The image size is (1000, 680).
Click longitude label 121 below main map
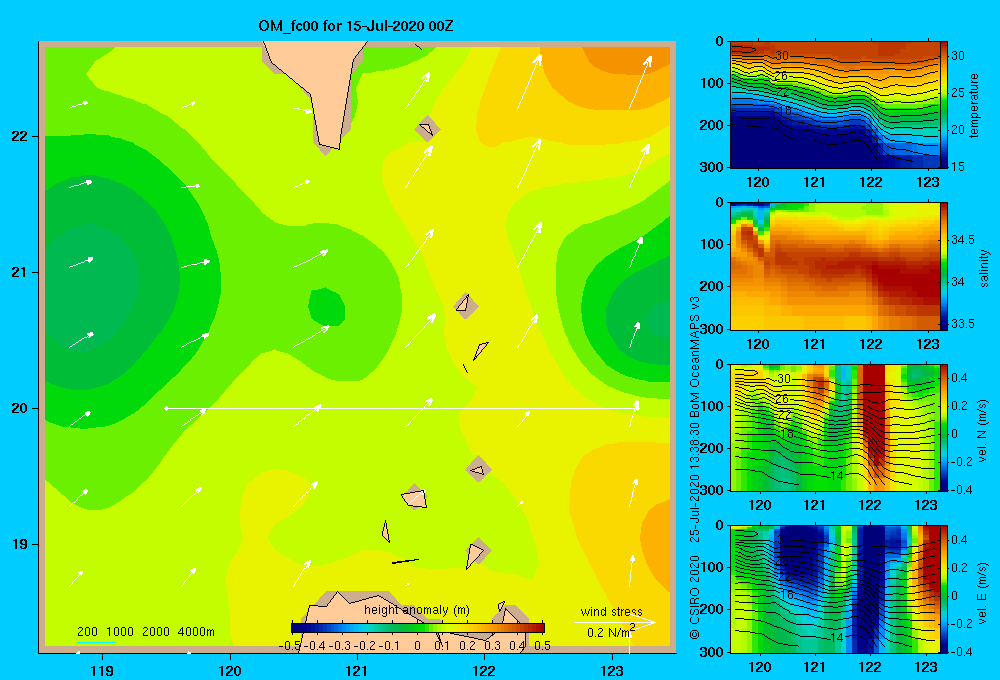point(357,670)
